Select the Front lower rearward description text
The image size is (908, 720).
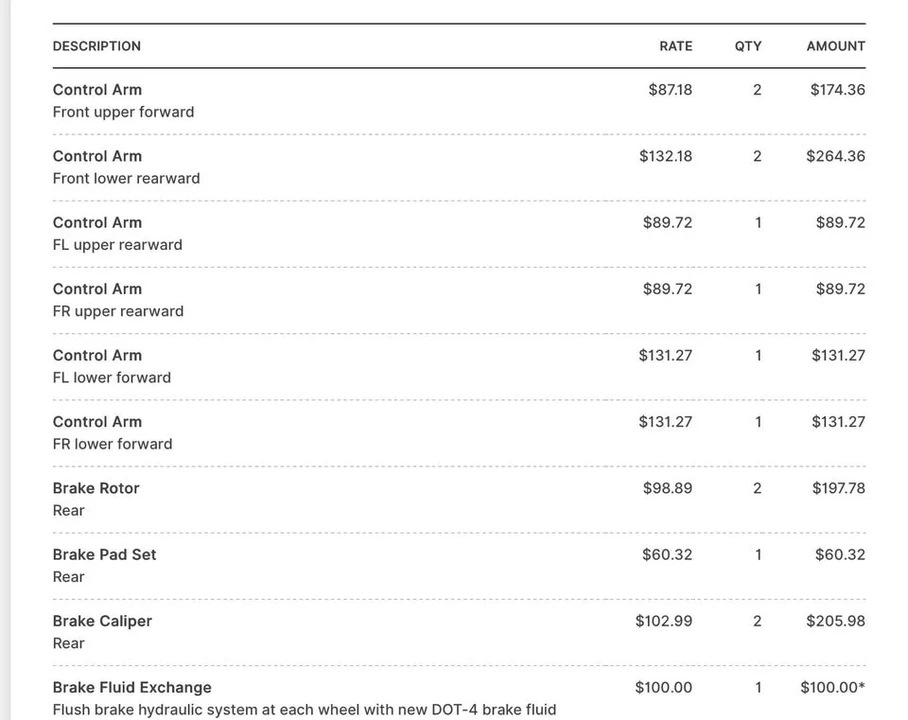pos(126,178)
